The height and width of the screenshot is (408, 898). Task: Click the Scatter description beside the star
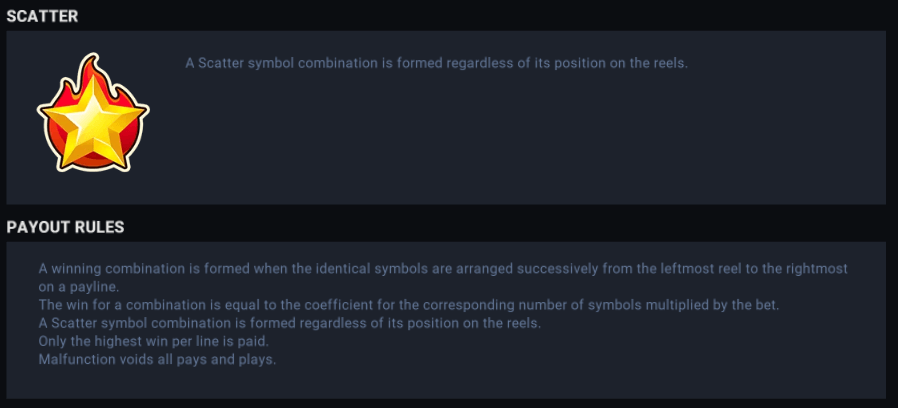[437, 63]
